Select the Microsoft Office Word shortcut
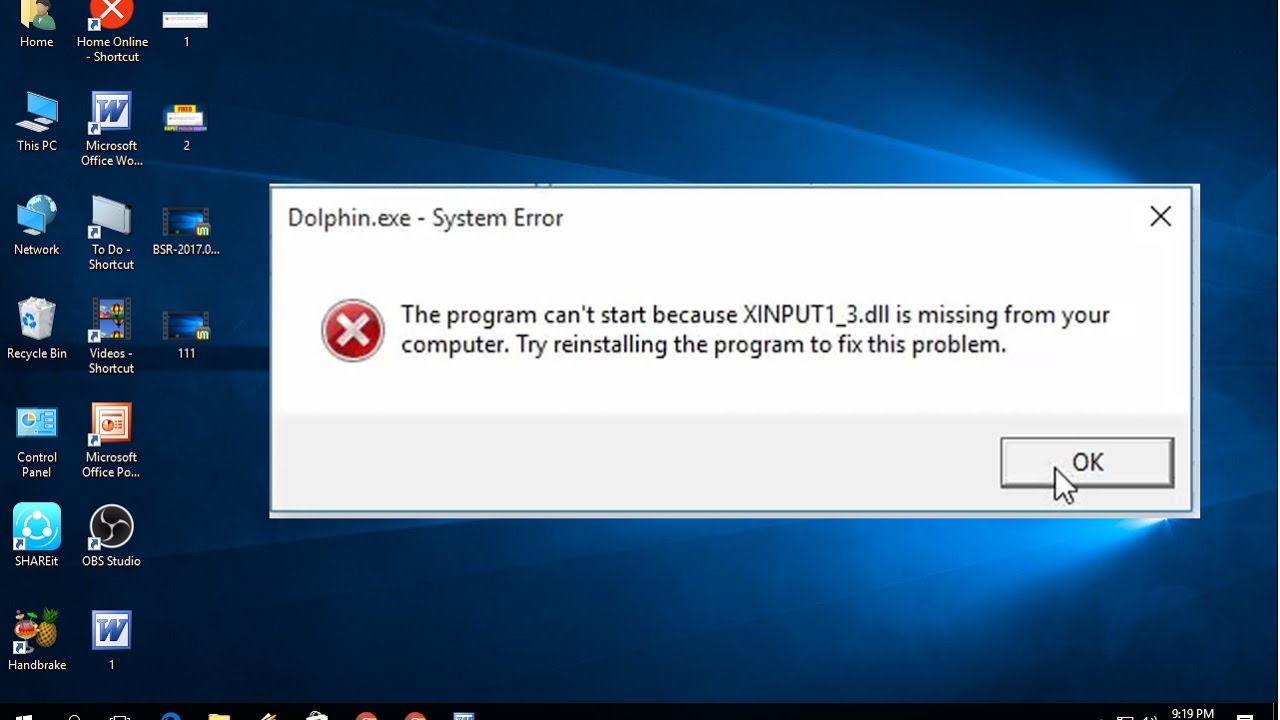This screenshot has width=1280, height=720. pos(111,129)
